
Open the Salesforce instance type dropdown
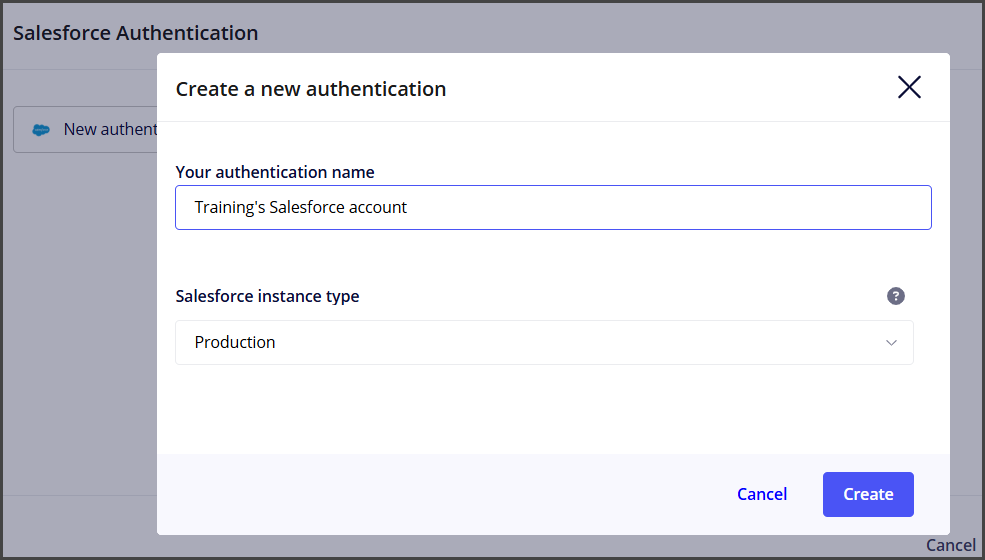coord(544,343)
